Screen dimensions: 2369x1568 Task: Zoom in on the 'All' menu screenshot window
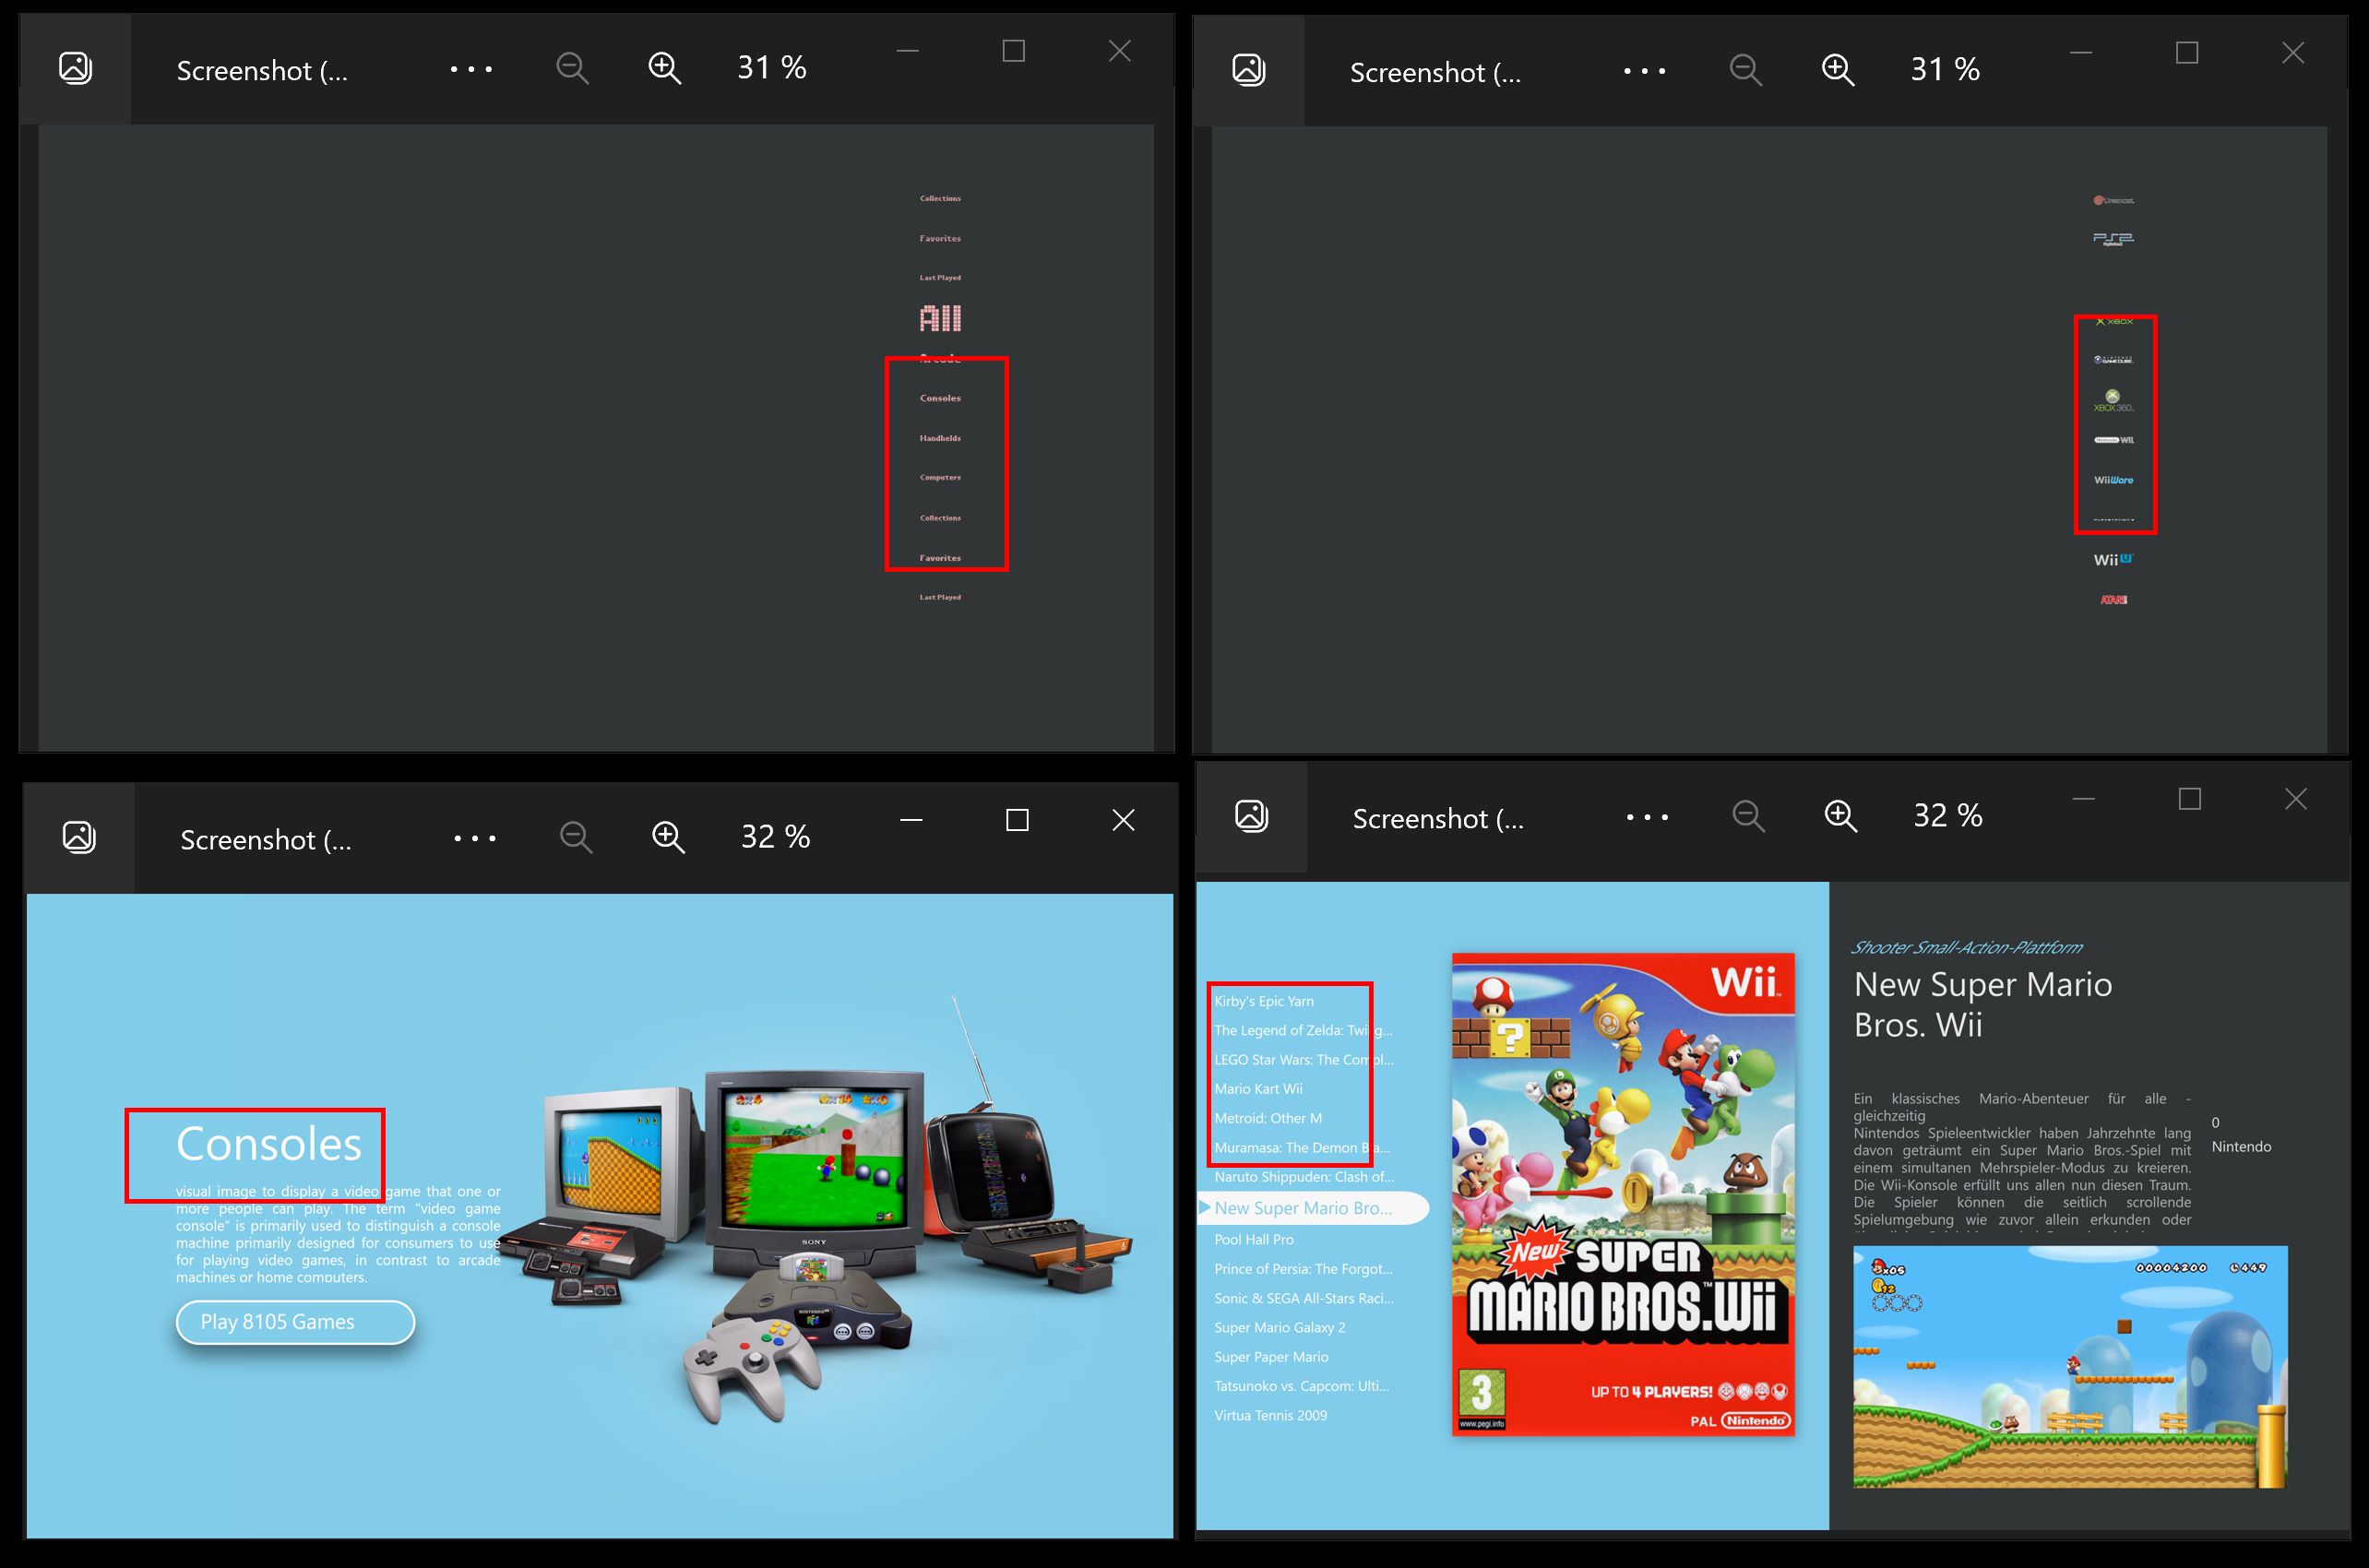[x=664, y=68]
